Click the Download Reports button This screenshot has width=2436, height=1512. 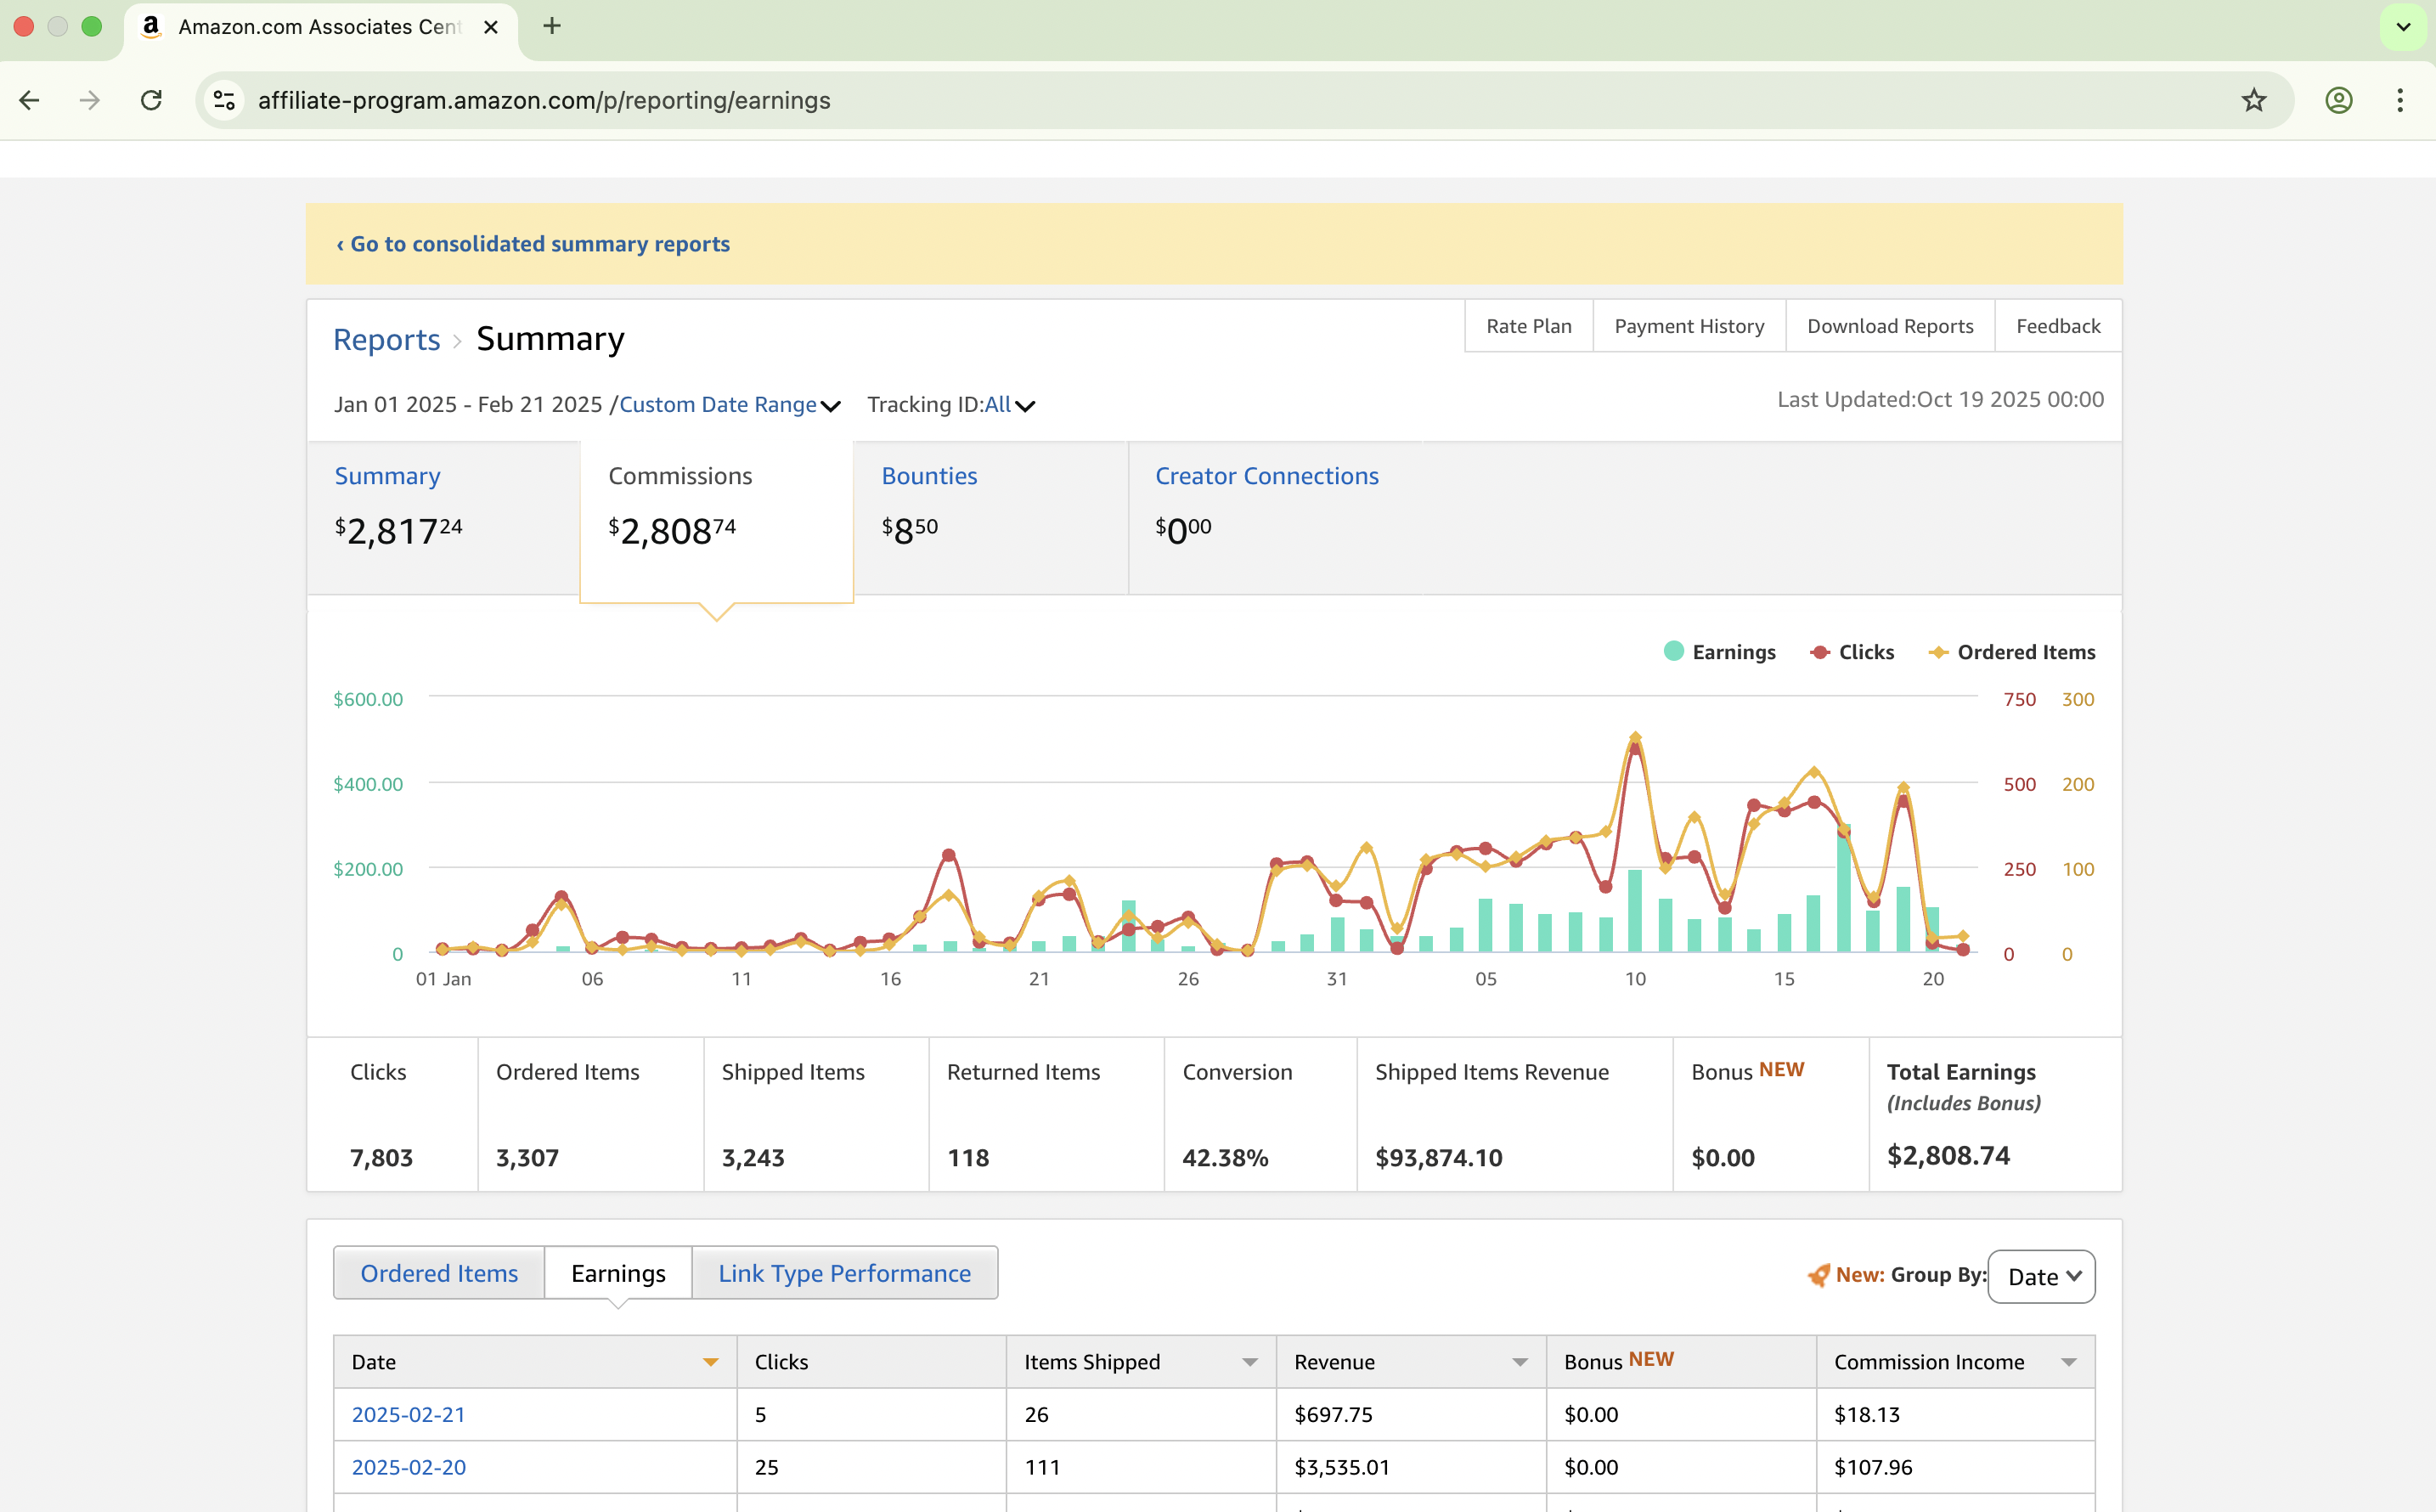[x=1889, y=326]
